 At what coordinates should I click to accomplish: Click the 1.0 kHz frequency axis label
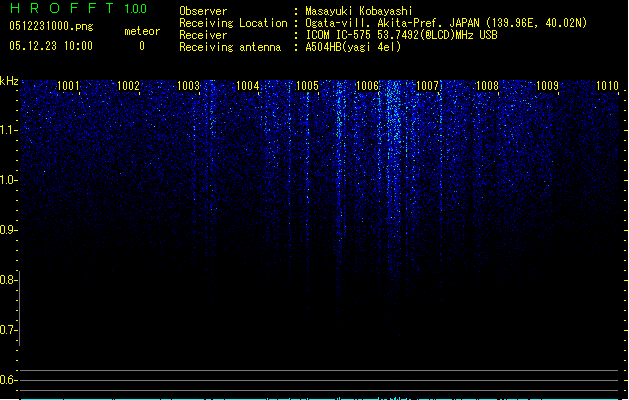pyautogui.click(x=8, y=180)
